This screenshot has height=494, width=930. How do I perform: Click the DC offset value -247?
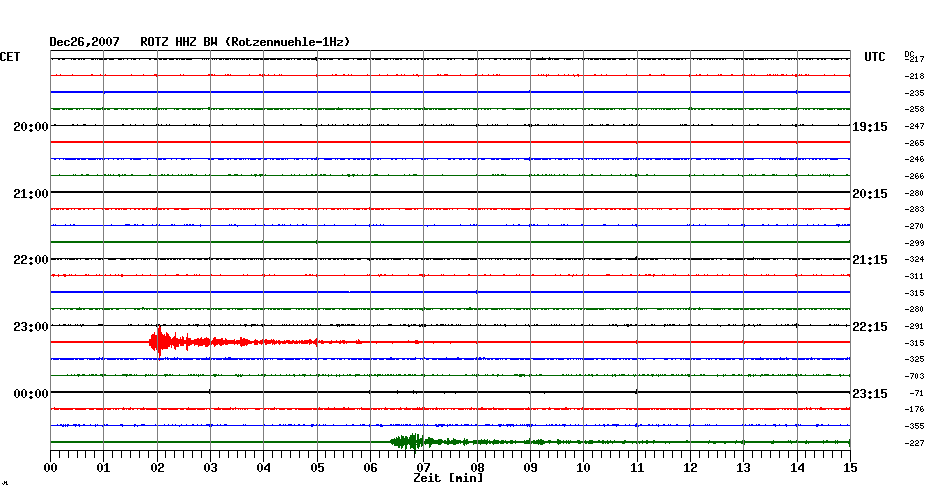(x=914, y=126)
